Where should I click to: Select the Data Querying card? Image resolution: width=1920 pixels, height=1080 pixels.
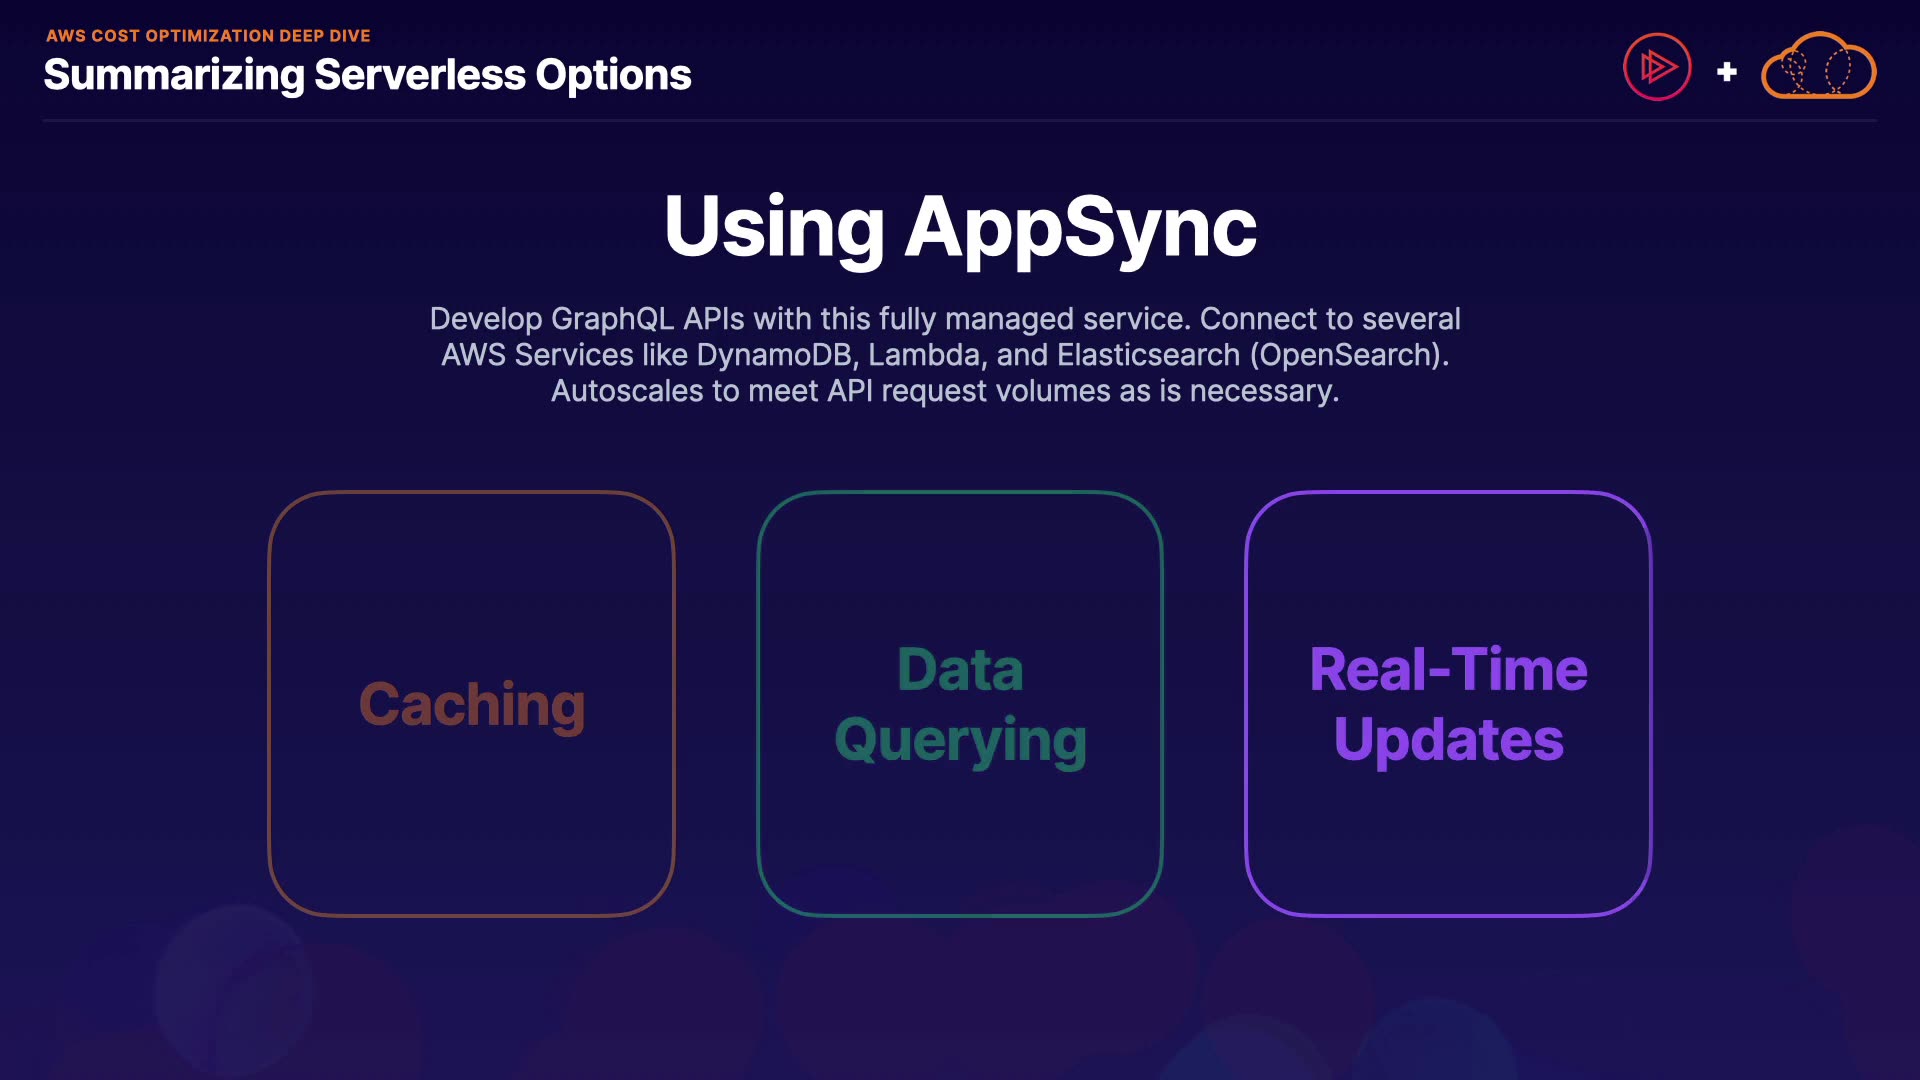click(x=960, y=703)
